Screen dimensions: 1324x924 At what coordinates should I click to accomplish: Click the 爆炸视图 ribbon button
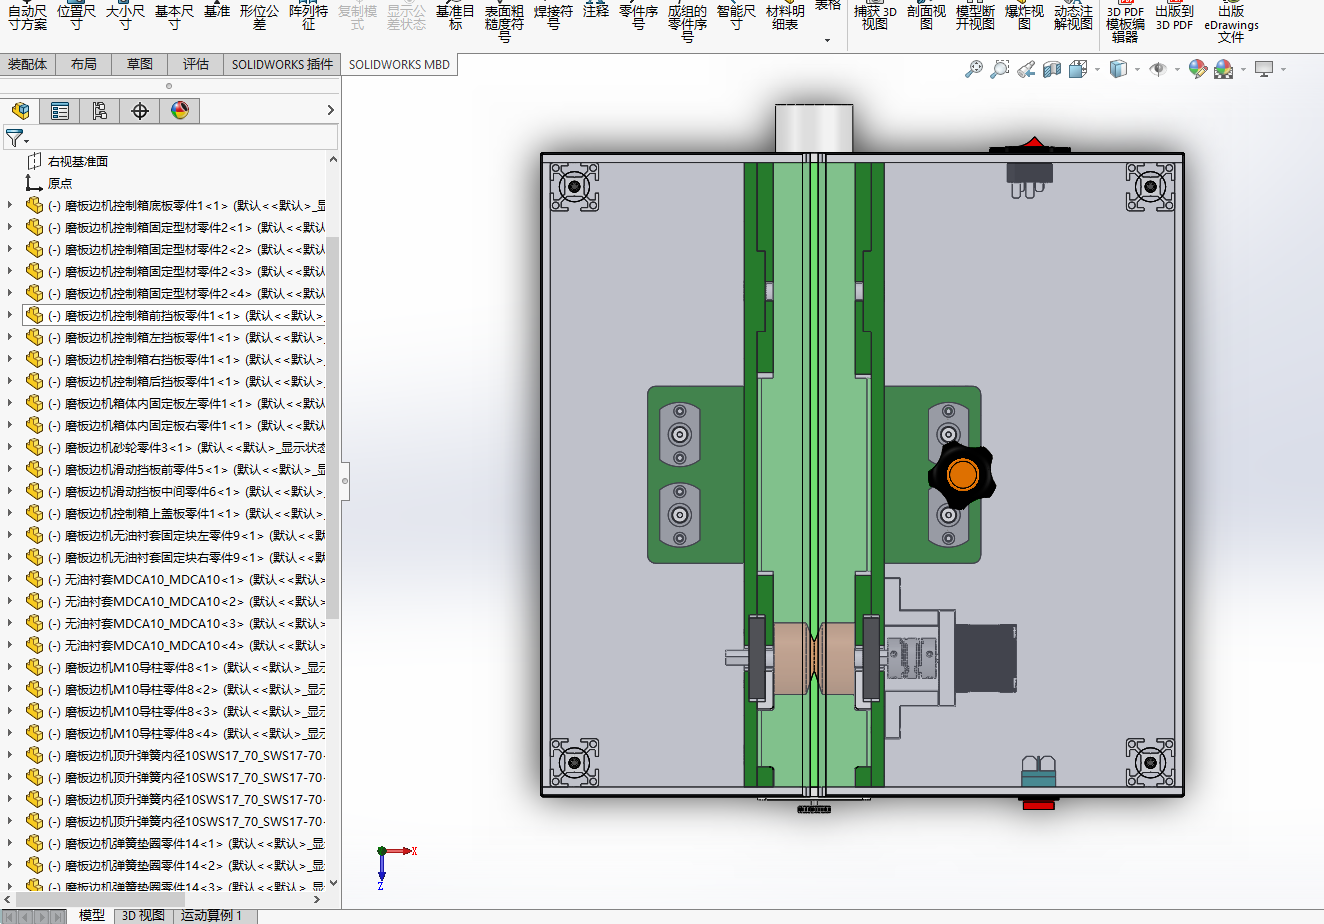[1025, 15]
